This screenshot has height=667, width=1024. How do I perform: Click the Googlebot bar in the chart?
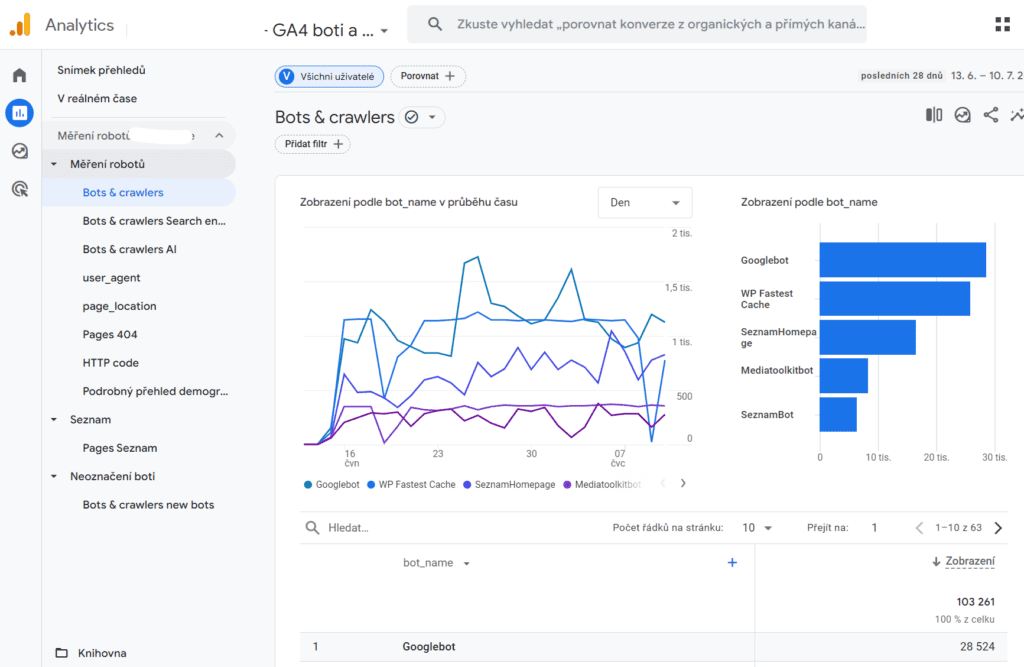click(x=900, y=258)
